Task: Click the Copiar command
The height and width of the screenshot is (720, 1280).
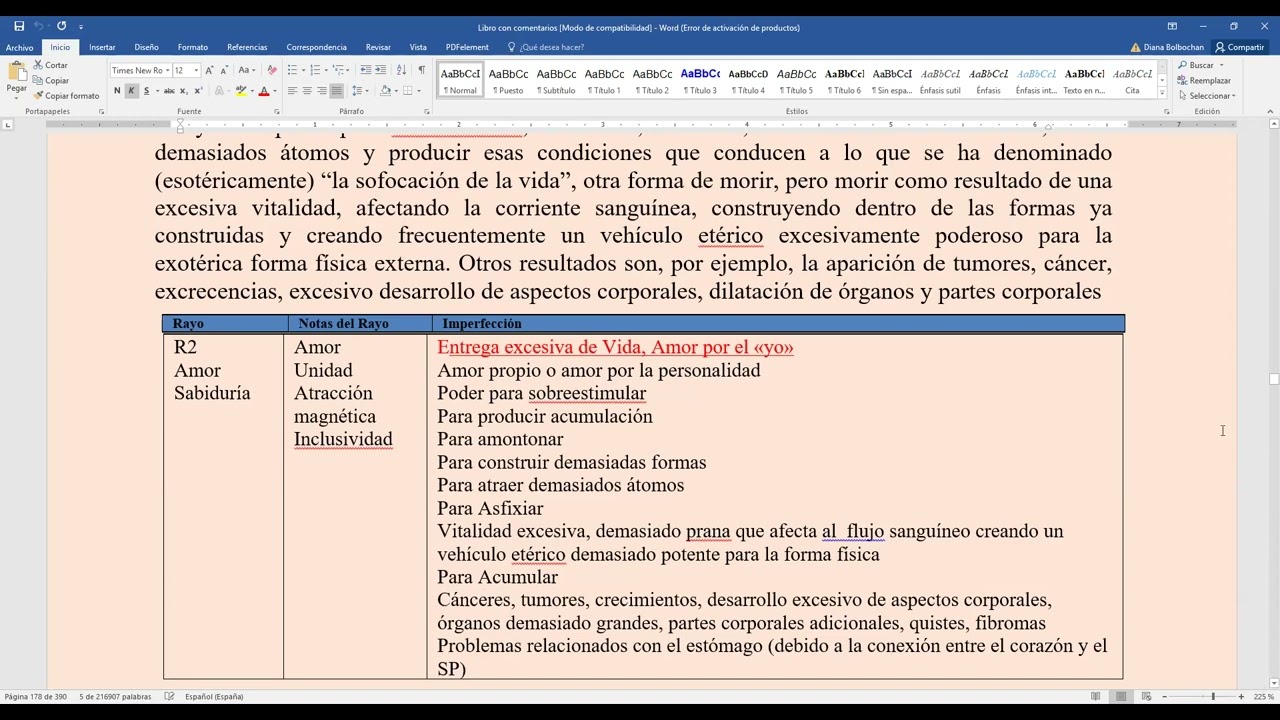Action: pyautogui.click(x=51, y=80)
